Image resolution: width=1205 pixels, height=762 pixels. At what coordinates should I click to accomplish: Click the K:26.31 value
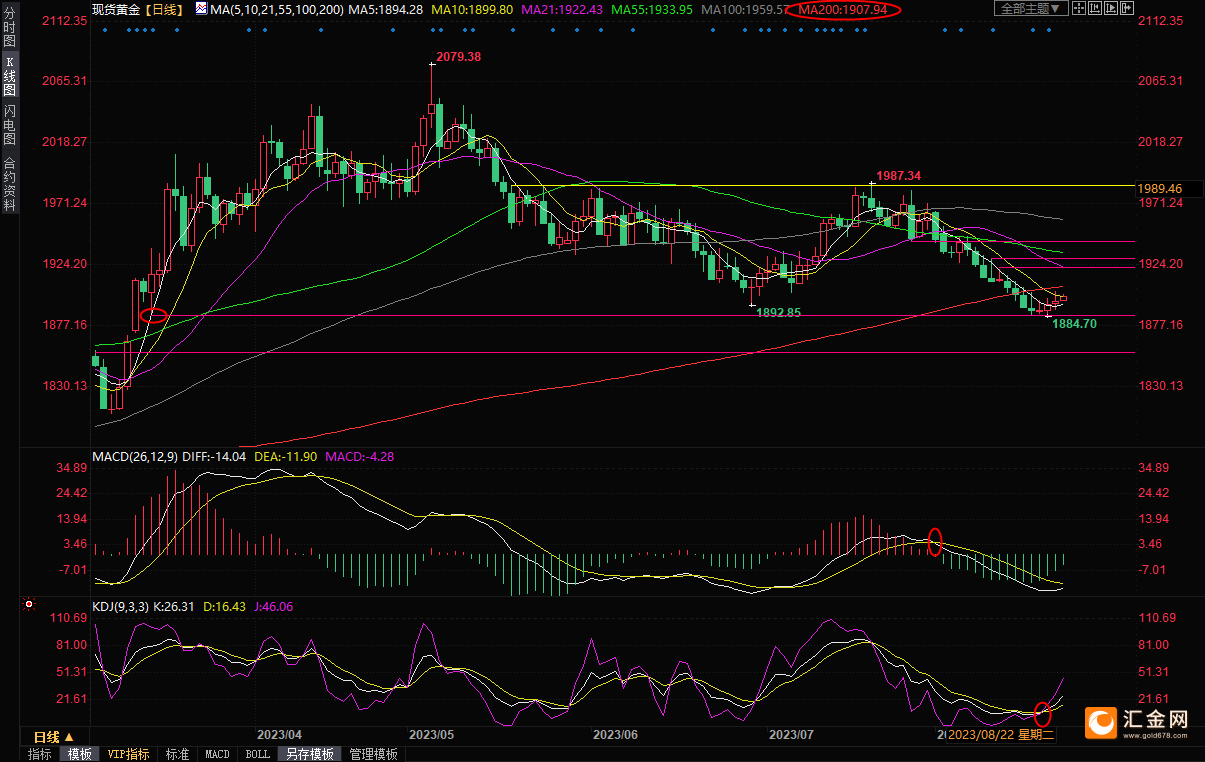(x=175, y=605)
